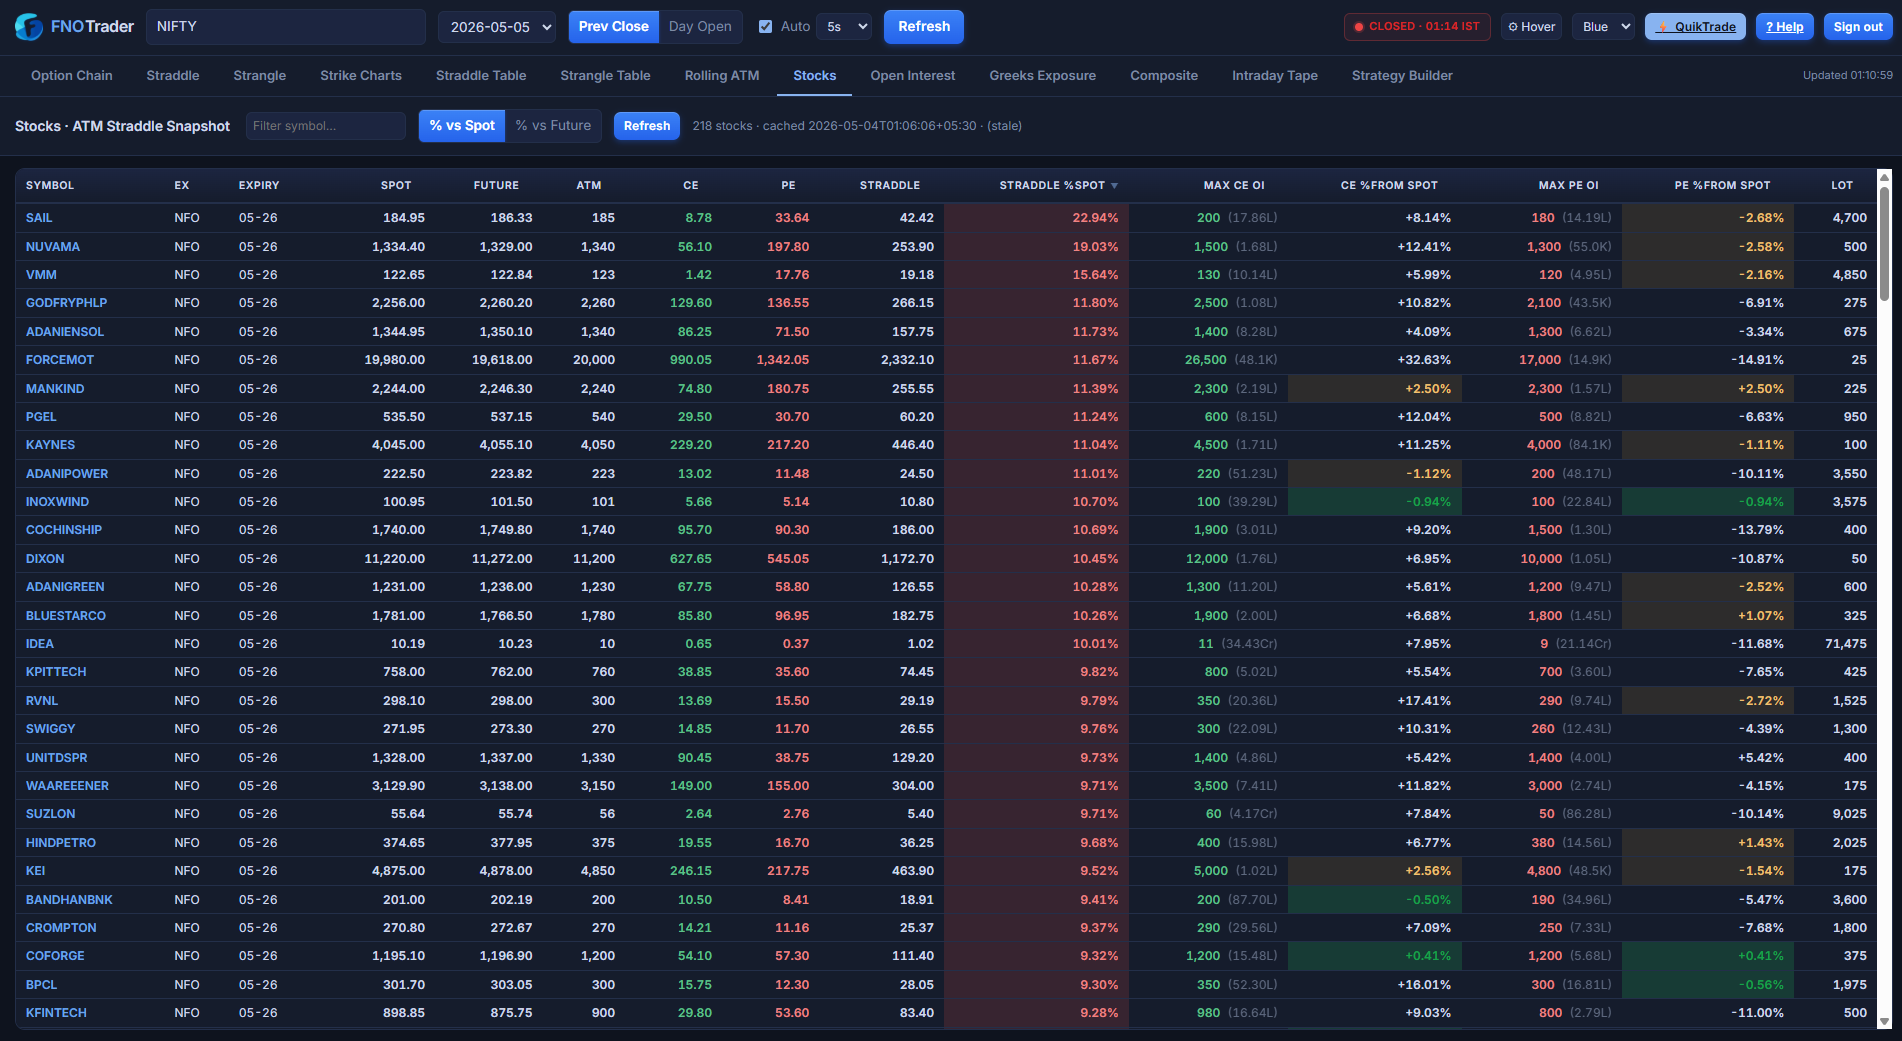Click the 218 stocks cached status text
The image size is (1902, 1041).
(857, 126)
